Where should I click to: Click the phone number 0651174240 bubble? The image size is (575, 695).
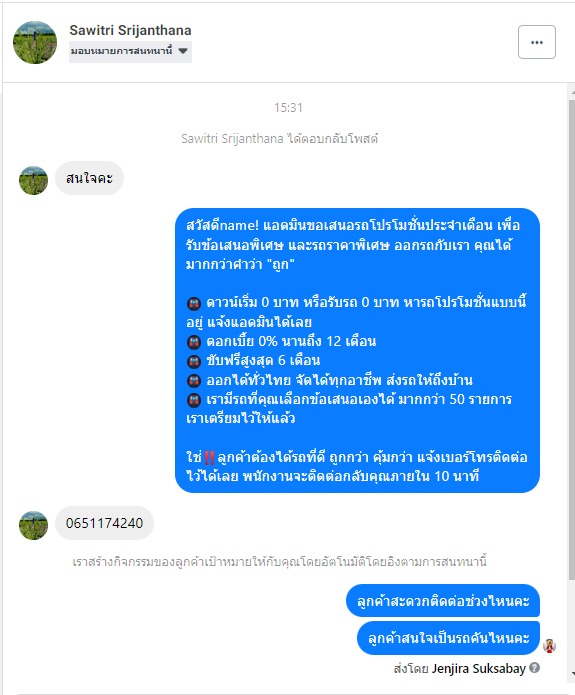point(104,523)
